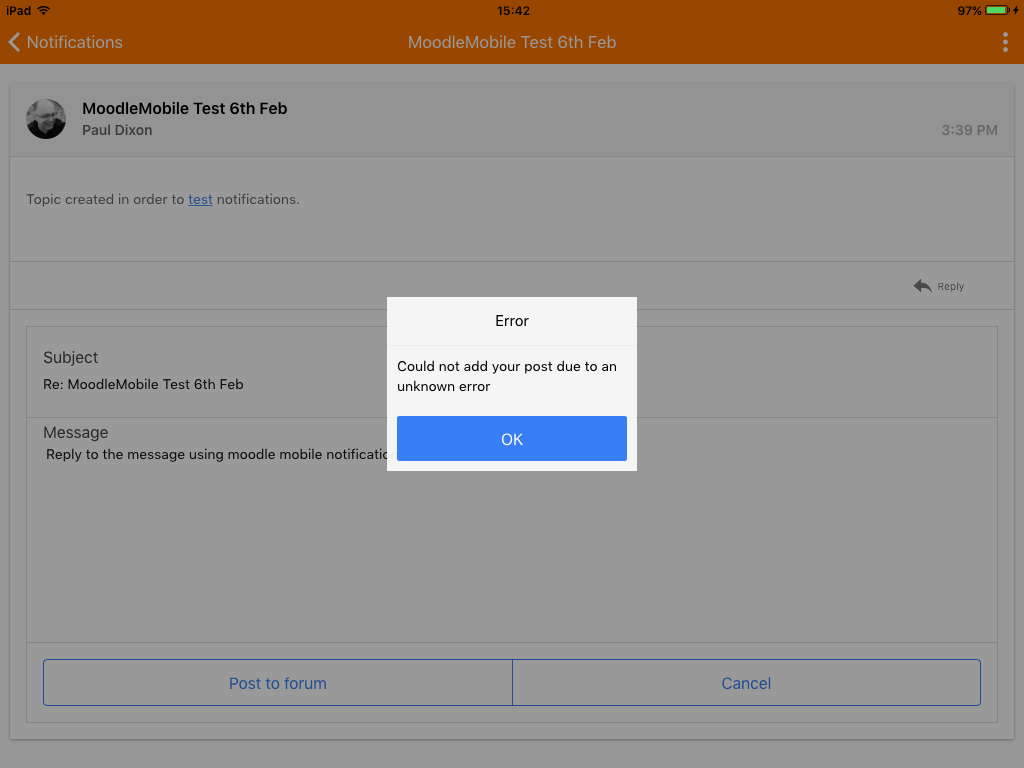Tap the status bar clock 15:42
Viewport: 1024px width, 768px height.
(513, 10)
